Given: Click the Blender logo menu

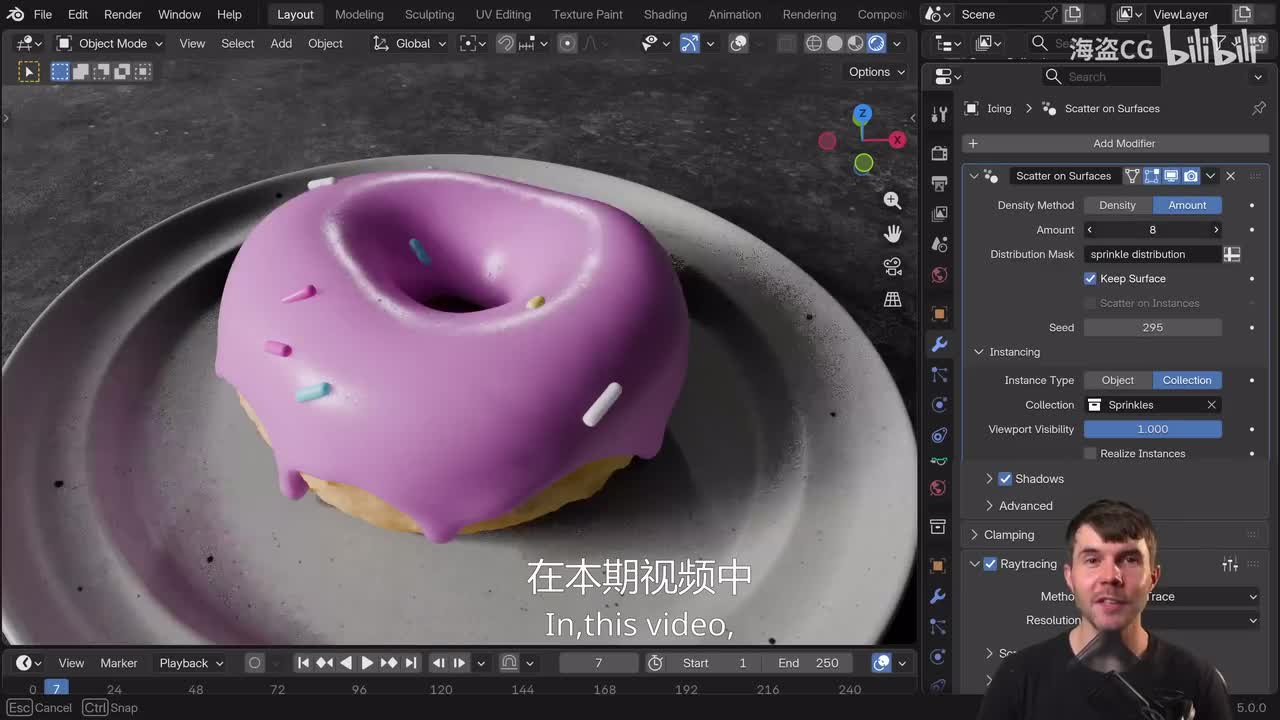Looking at the screenshot, I should click(14, 14).
